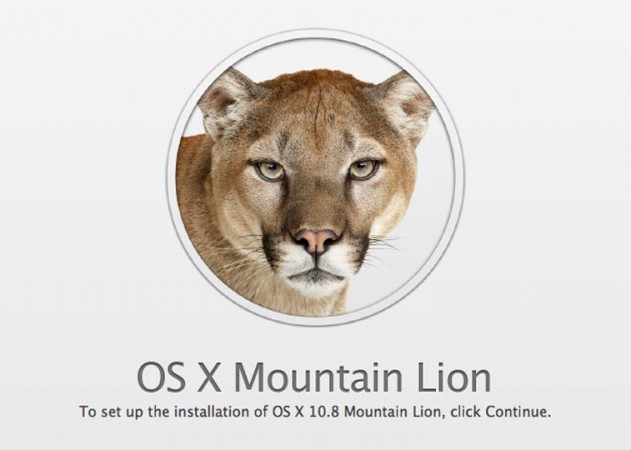This screenshot has width=631, height=450.
Task: Click "OS X" in the large title
Action: coord(179,377)
